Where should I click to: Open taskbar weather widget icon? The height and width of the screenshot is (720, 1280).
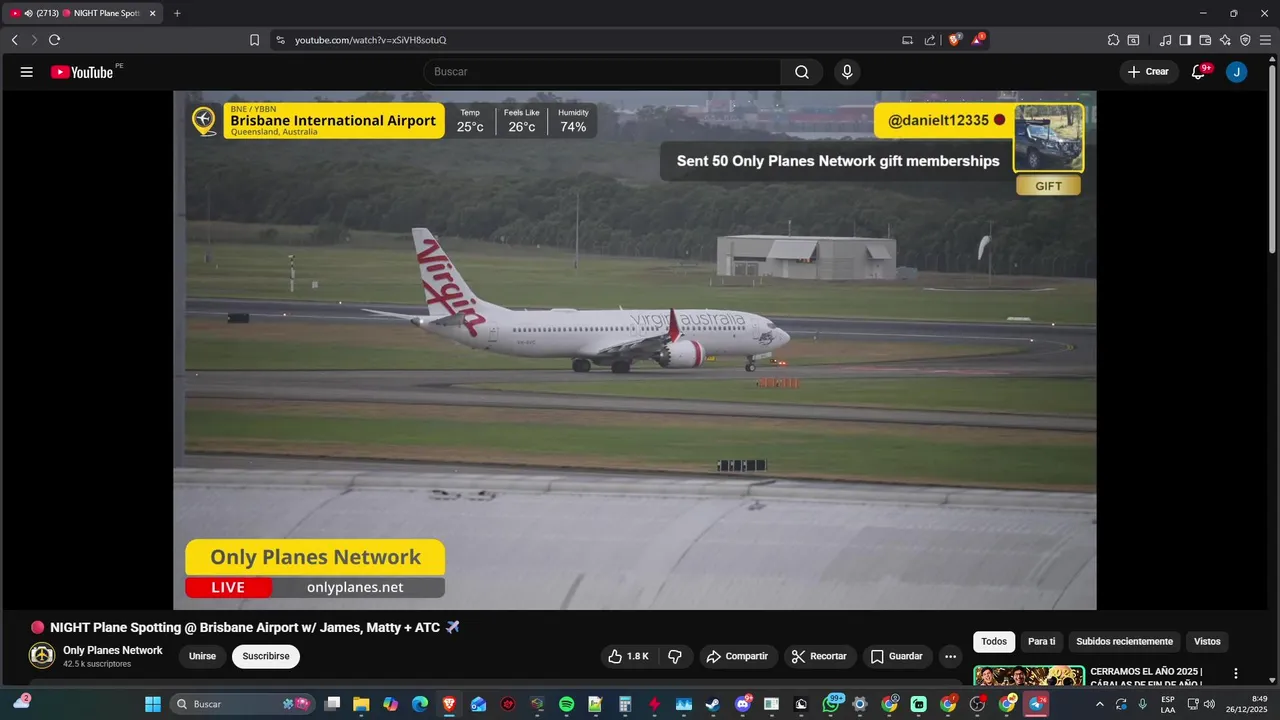point(21,702)
